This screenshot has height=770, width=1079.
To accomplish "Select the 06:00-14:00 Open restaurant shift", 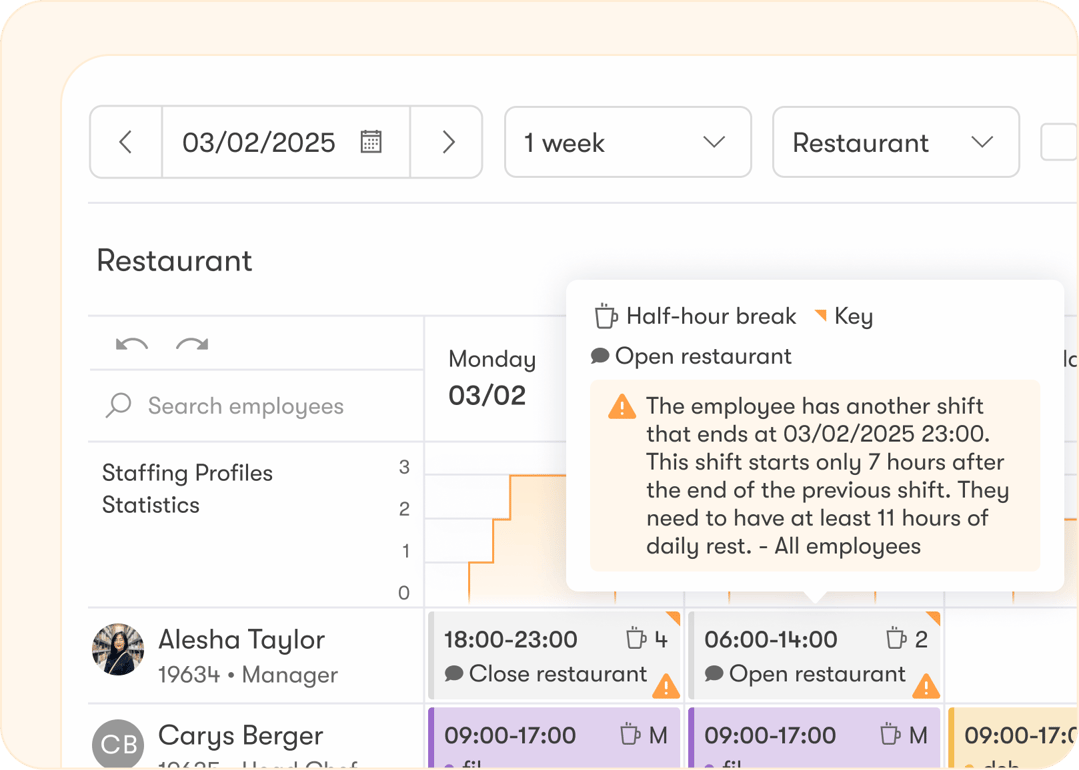I will click(814, 655).
